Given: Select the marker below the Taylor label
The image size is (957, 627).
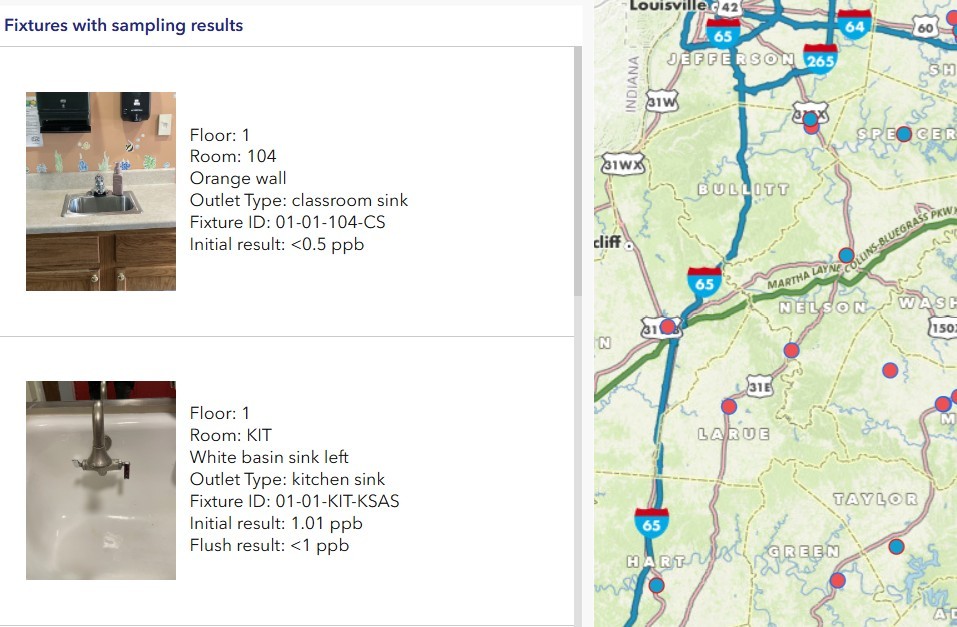Looking at the screenshot, I should pos(896,546).
